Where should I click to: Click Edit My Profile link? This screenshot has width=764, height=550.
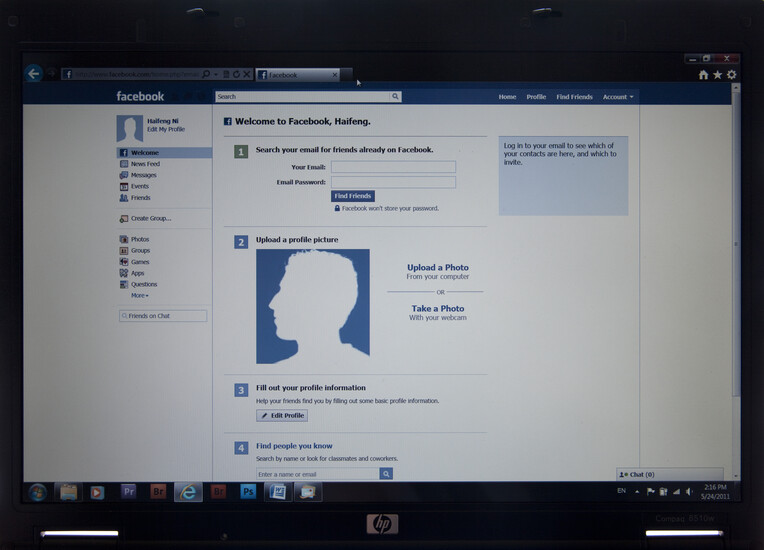[x=166, y=129]
